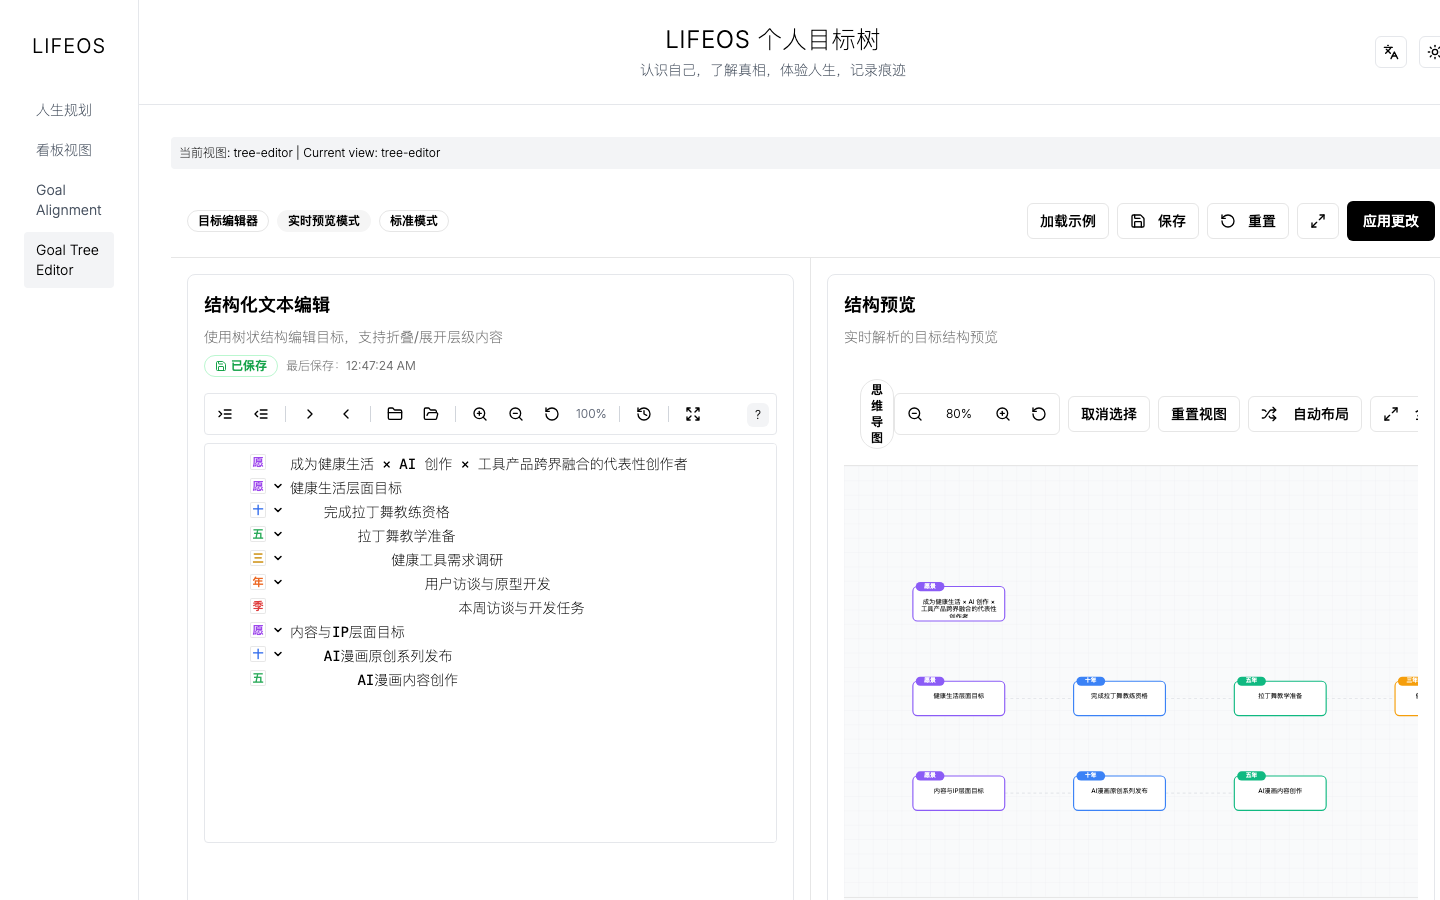
Task: Click the language switch icon at top right
Action: (1390, 51)
